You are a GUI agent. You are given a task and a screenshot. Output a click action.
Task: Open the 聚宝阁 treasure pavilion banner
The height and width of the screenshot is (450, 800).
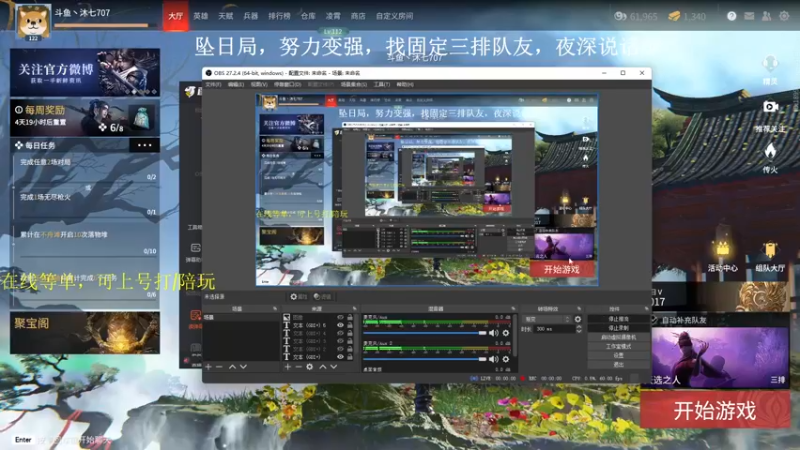pyautogui.click(x=85, y=333)
